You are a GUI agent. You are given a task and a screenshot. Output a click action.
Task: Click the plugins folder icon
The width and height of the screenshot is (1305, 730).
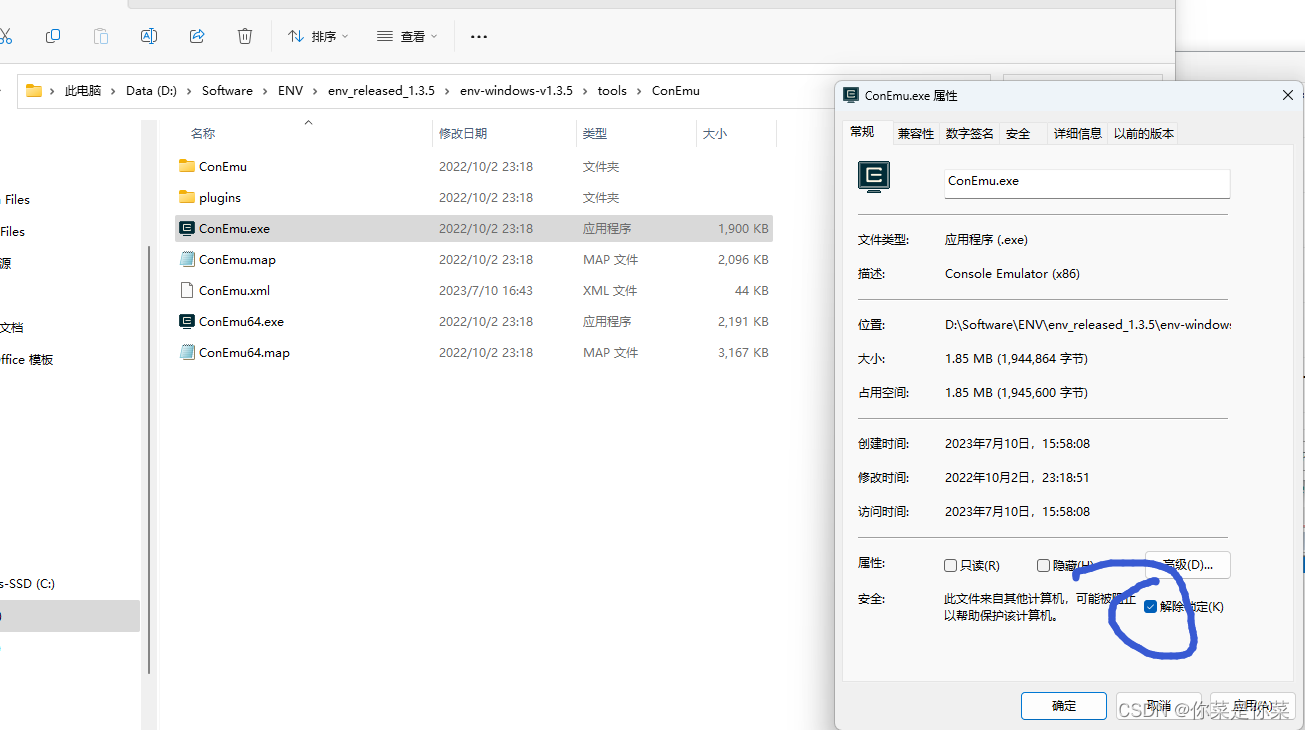tap(187, 197)
